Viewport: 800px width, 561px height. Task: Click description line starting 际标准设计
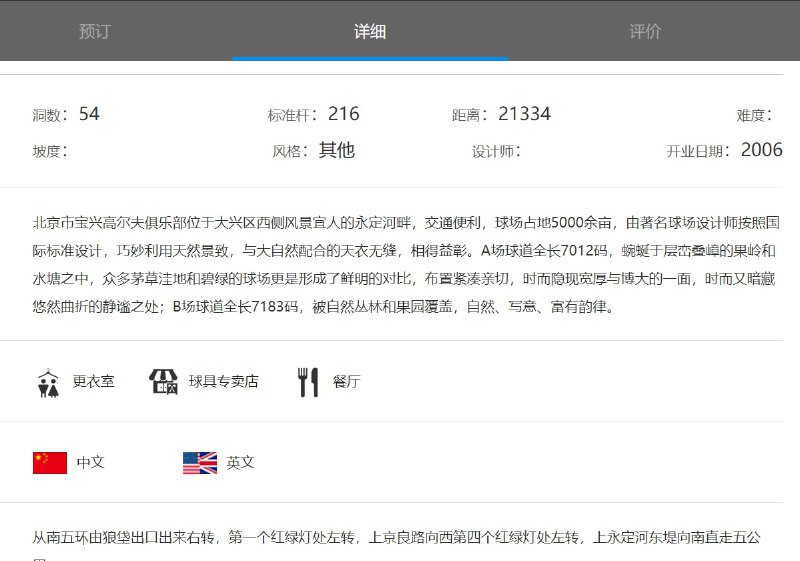click(x=405, y=251)
